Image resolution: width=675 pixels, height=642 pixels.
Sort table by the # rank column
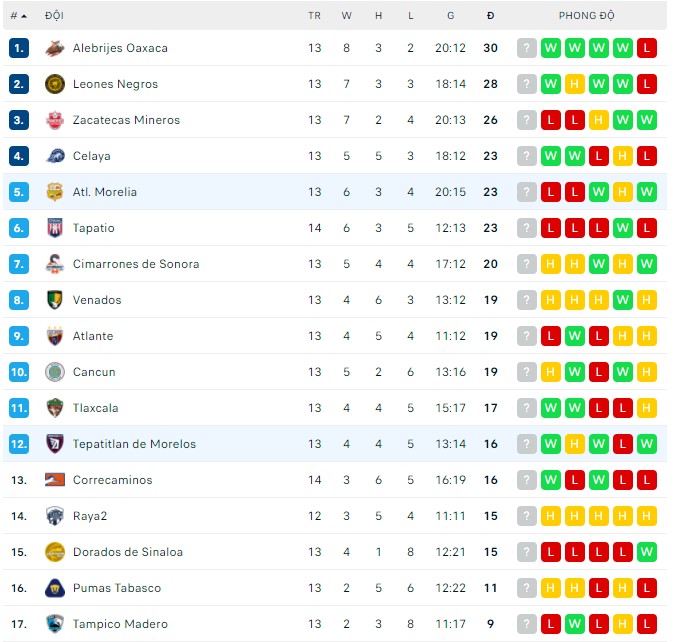pos(19,16)
